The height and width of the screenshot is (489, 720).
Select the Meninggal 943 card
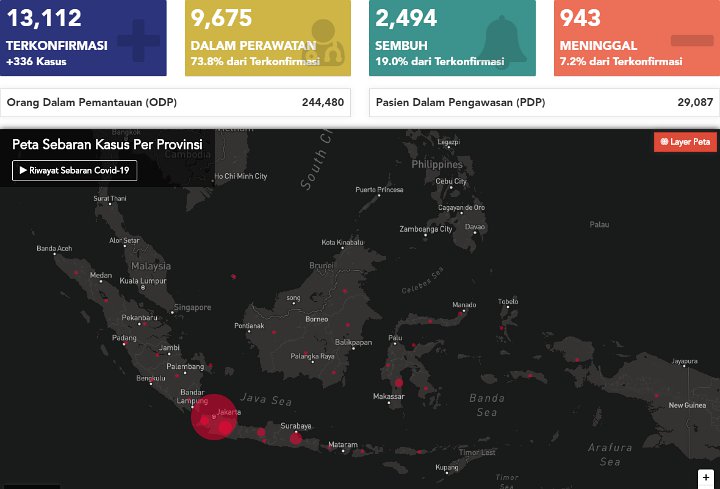tap(637, 38)
